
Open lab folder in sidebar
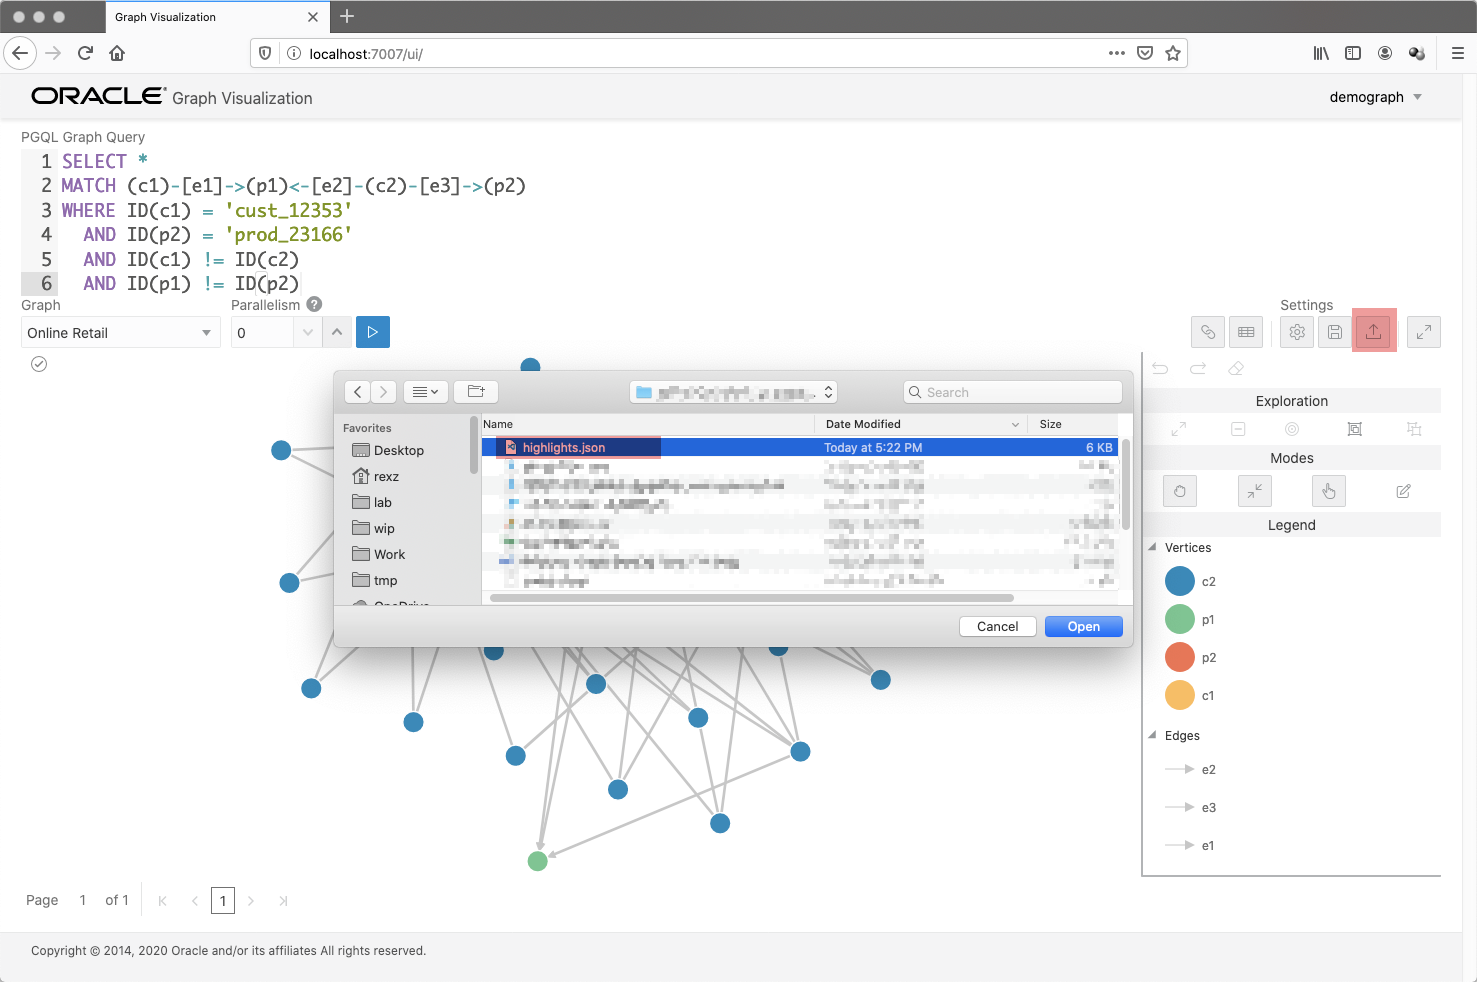coord(372,502)
